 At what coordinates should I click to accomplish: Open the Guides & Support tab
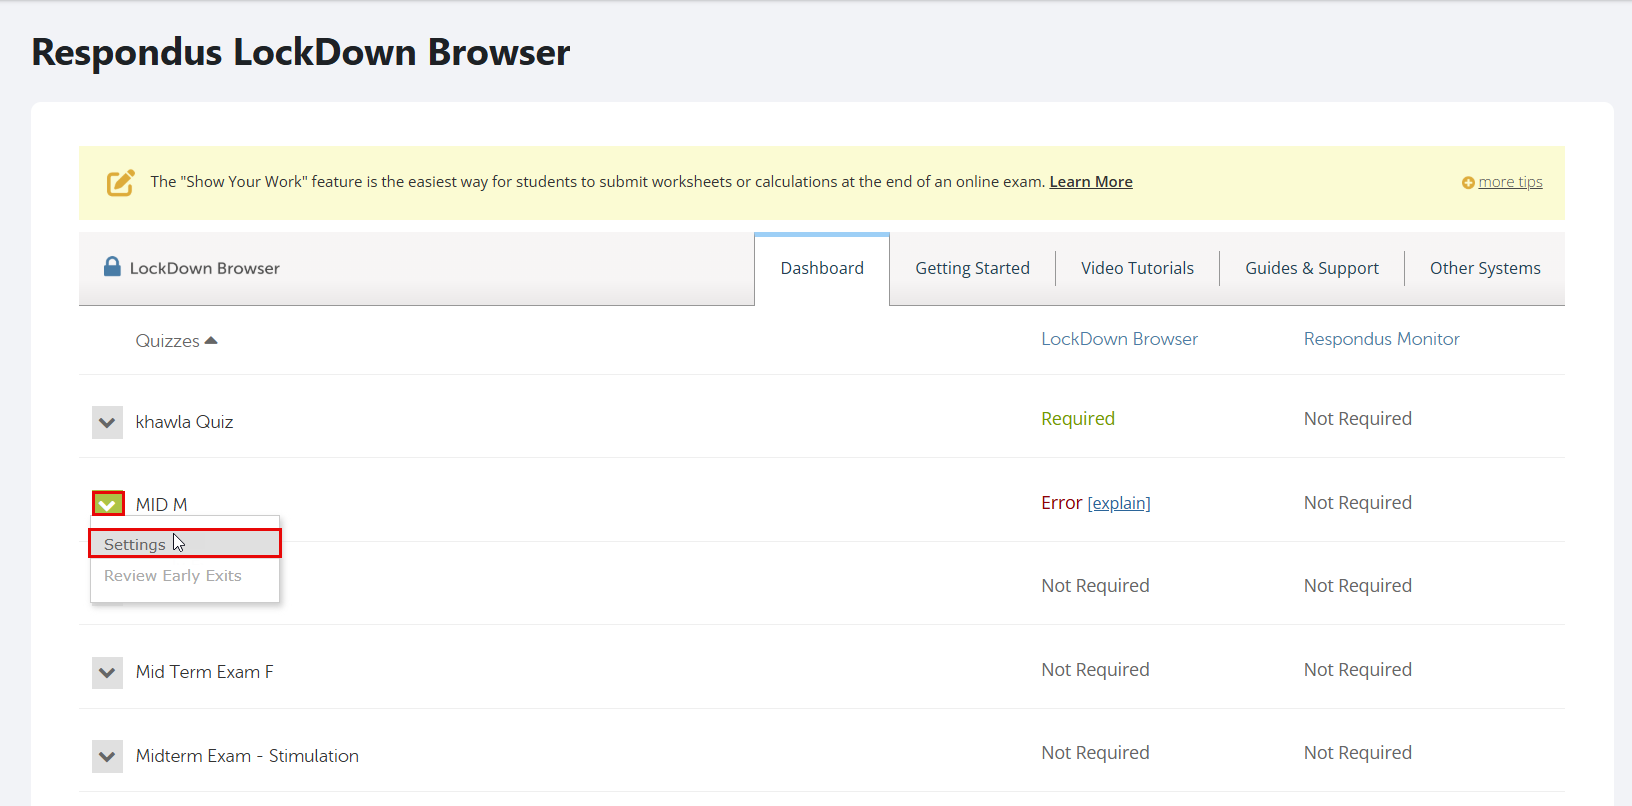(1312, 268)
